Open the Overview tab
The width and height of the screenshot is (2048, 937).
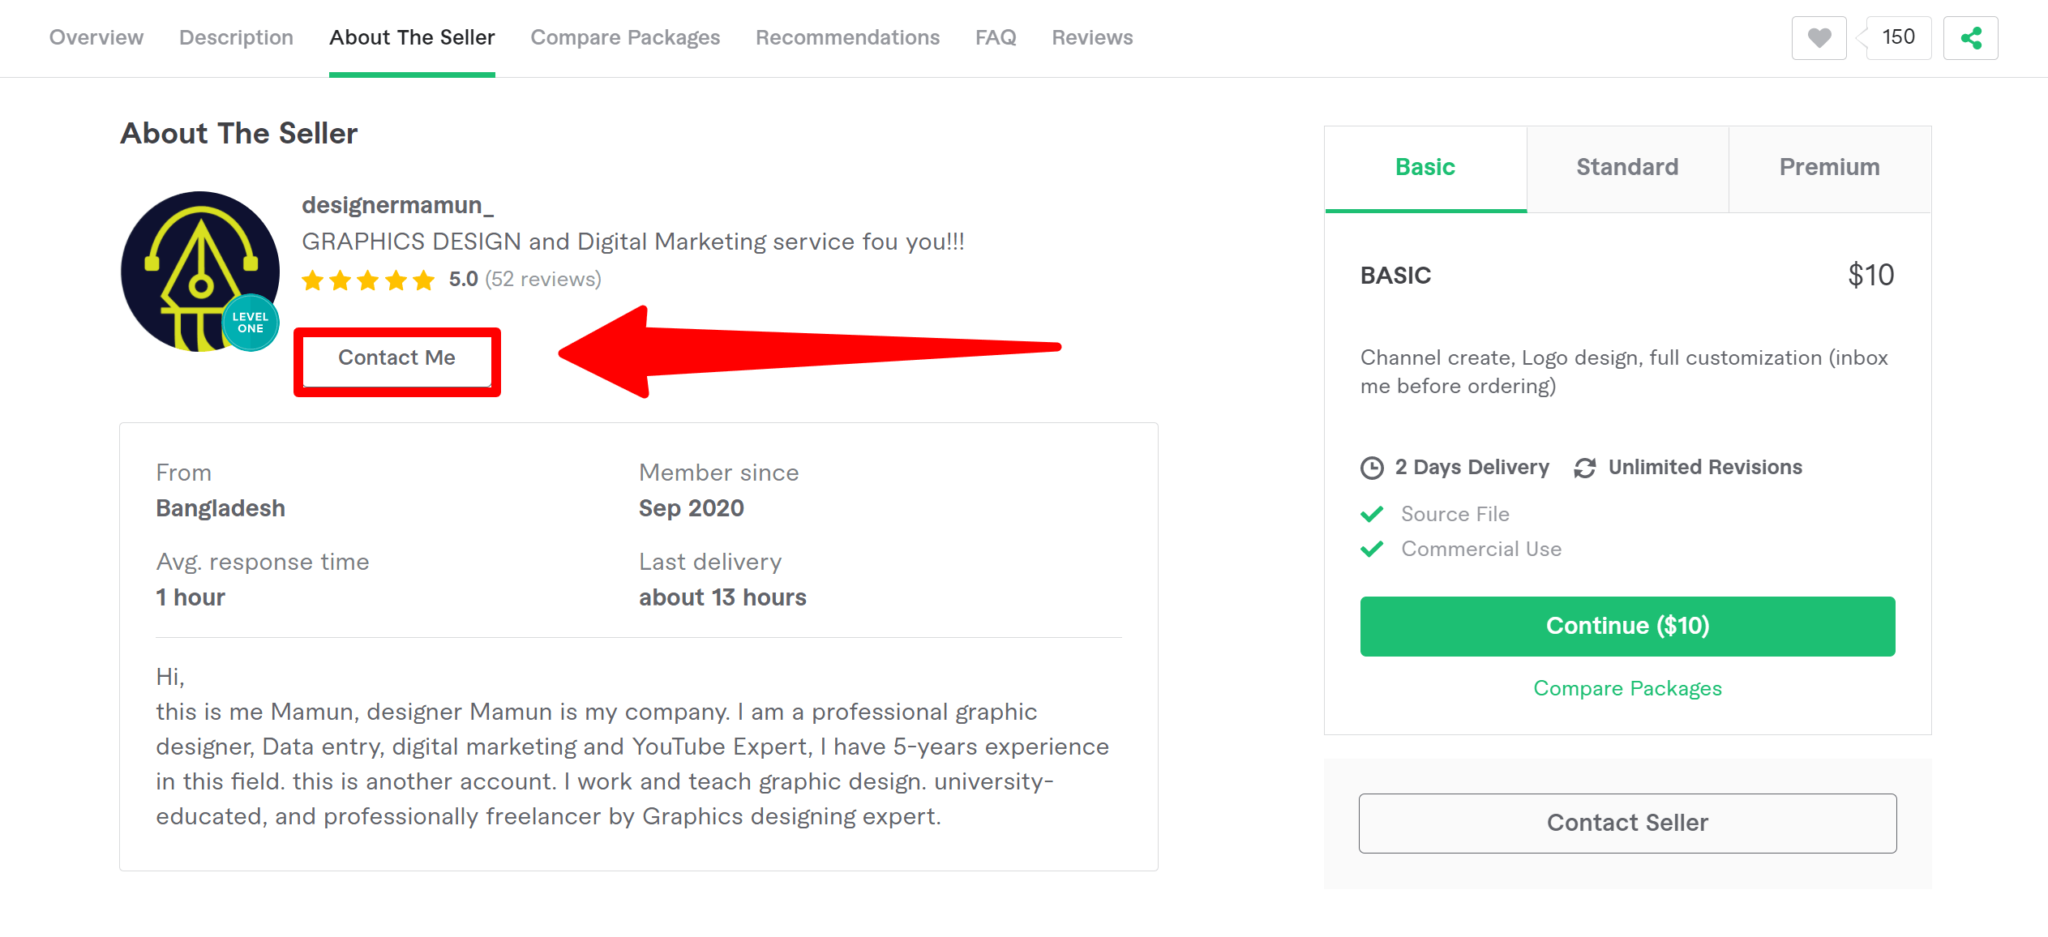point(96,38)
